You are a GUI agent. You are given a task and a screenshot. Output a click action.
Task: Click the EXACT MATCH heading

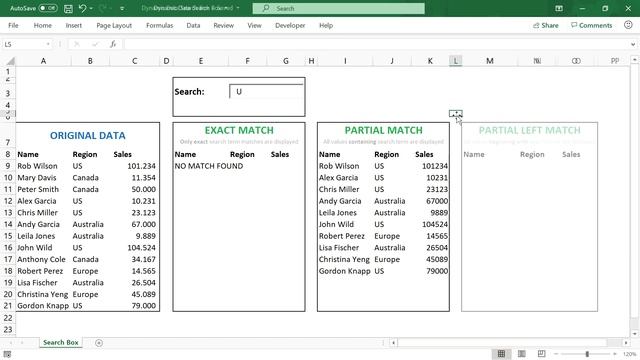(239, 130)
